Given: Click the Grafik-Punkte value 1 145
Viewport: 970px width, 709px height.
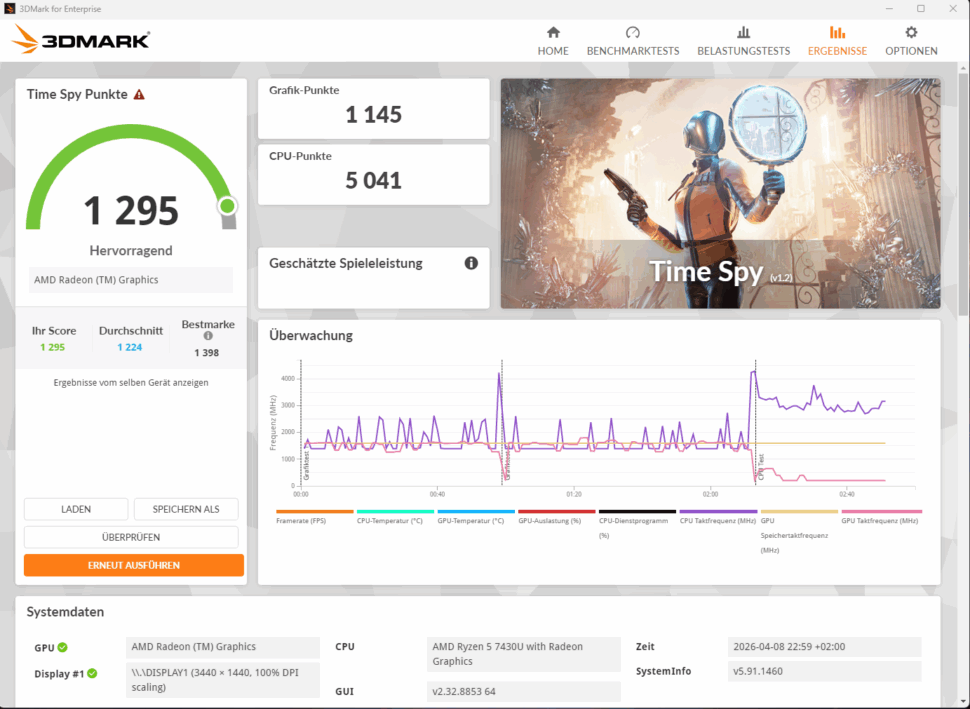Looking at the screenshot, I should [x=374, y=114].
